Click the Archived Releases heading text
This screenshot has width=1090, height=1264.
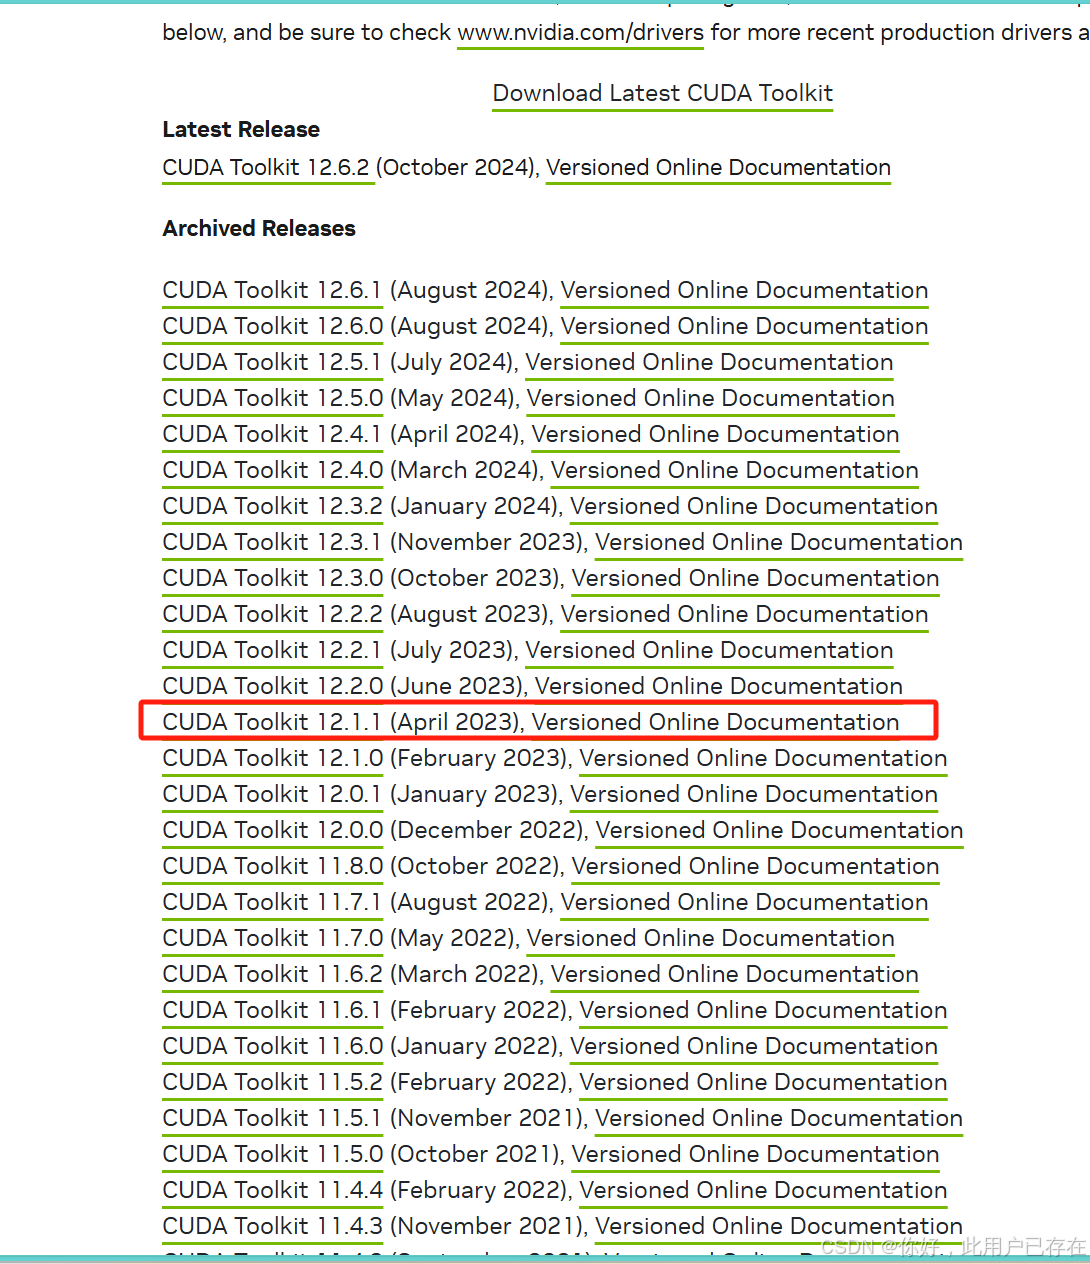[x=259, y=228]
